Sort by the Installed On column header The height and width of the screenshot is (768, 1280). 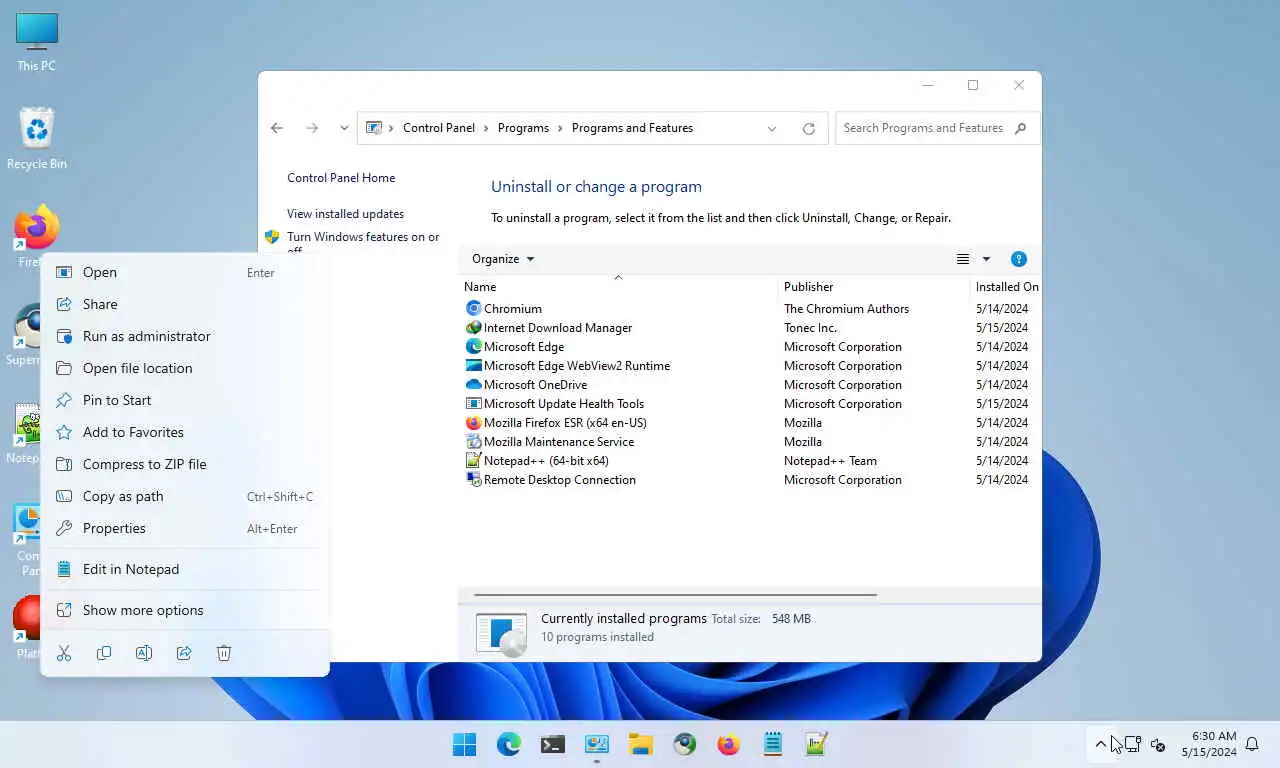click(1006, 287)
